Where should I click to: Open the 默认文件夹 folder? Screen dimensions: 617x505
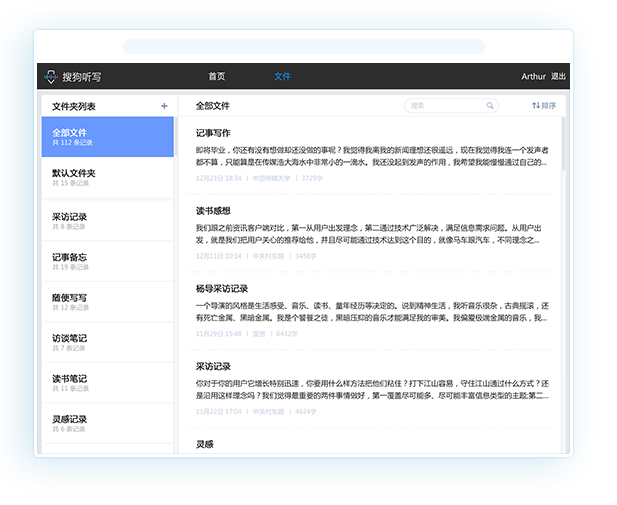tap(107, 178)
